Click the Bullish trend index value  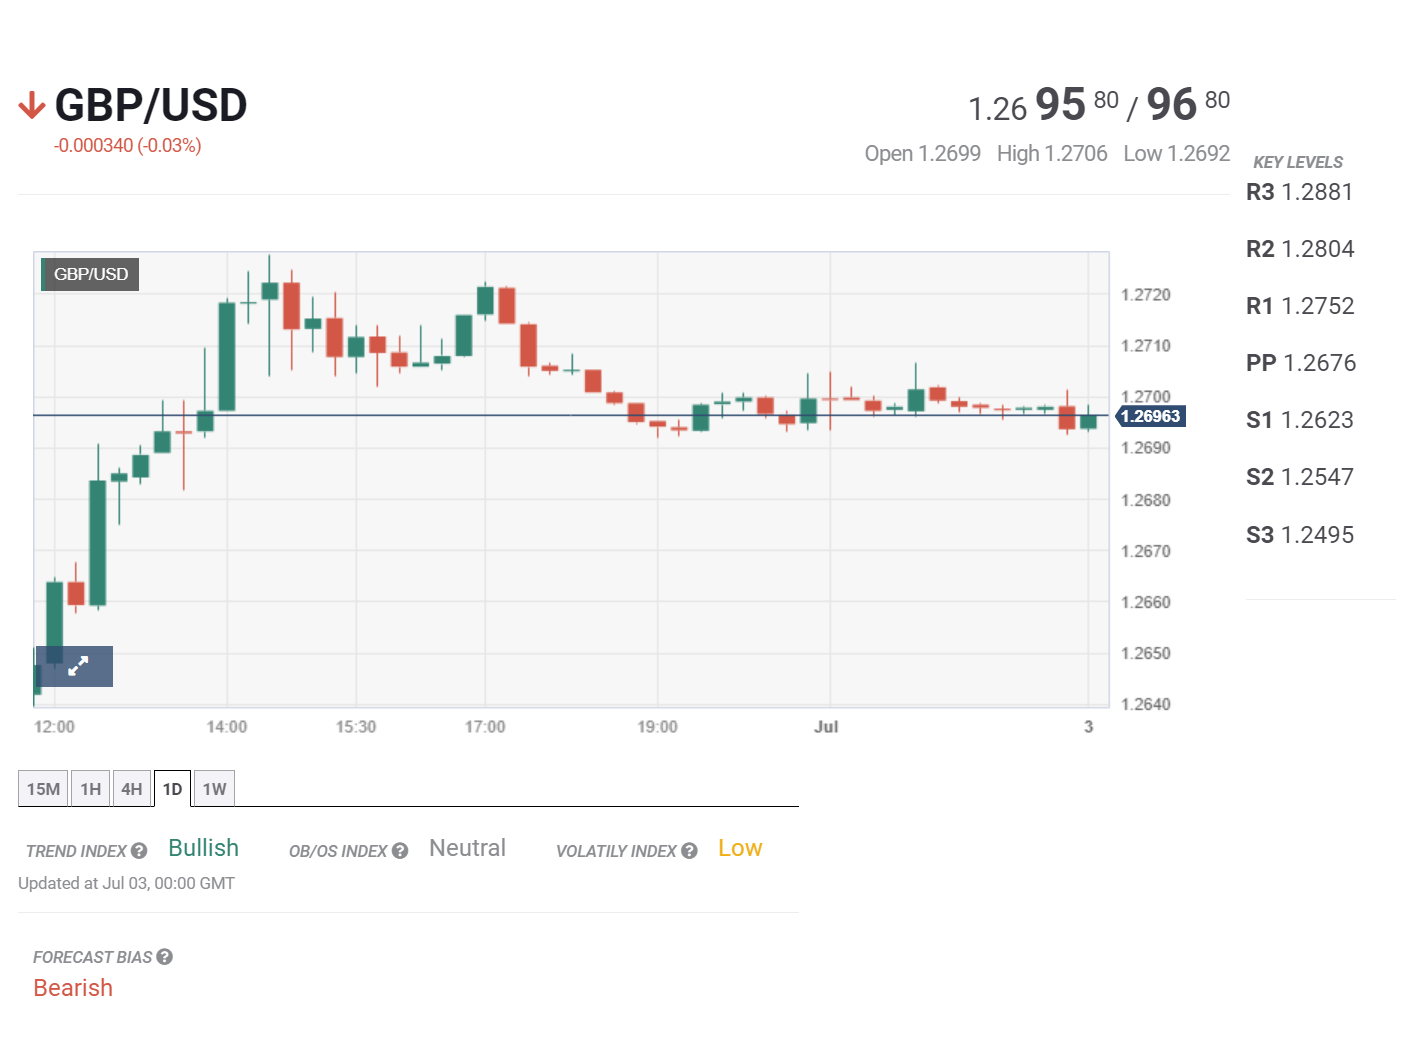coord(204,848)
